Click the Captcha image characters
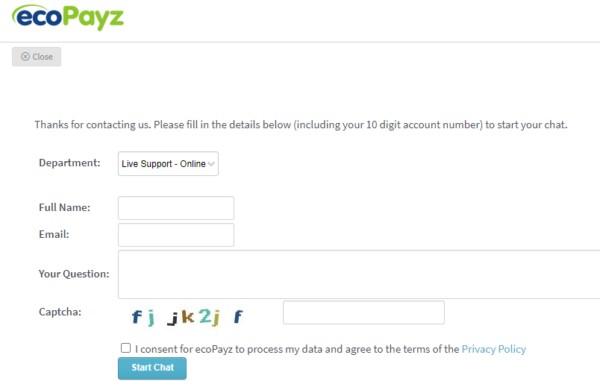This screenshot has width=600, height=390. click(x=187, y=317)
